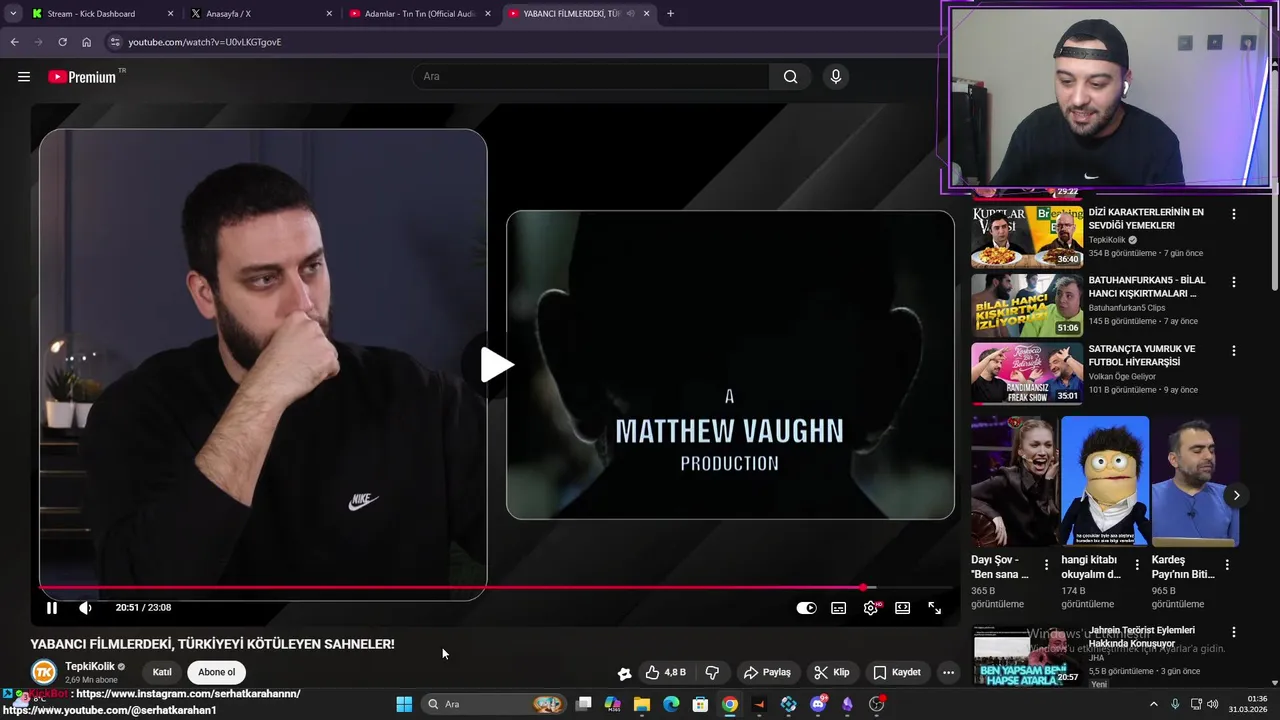Mute the video volume speaker icon
The image size is (1280, 720).
click(85, 607)
